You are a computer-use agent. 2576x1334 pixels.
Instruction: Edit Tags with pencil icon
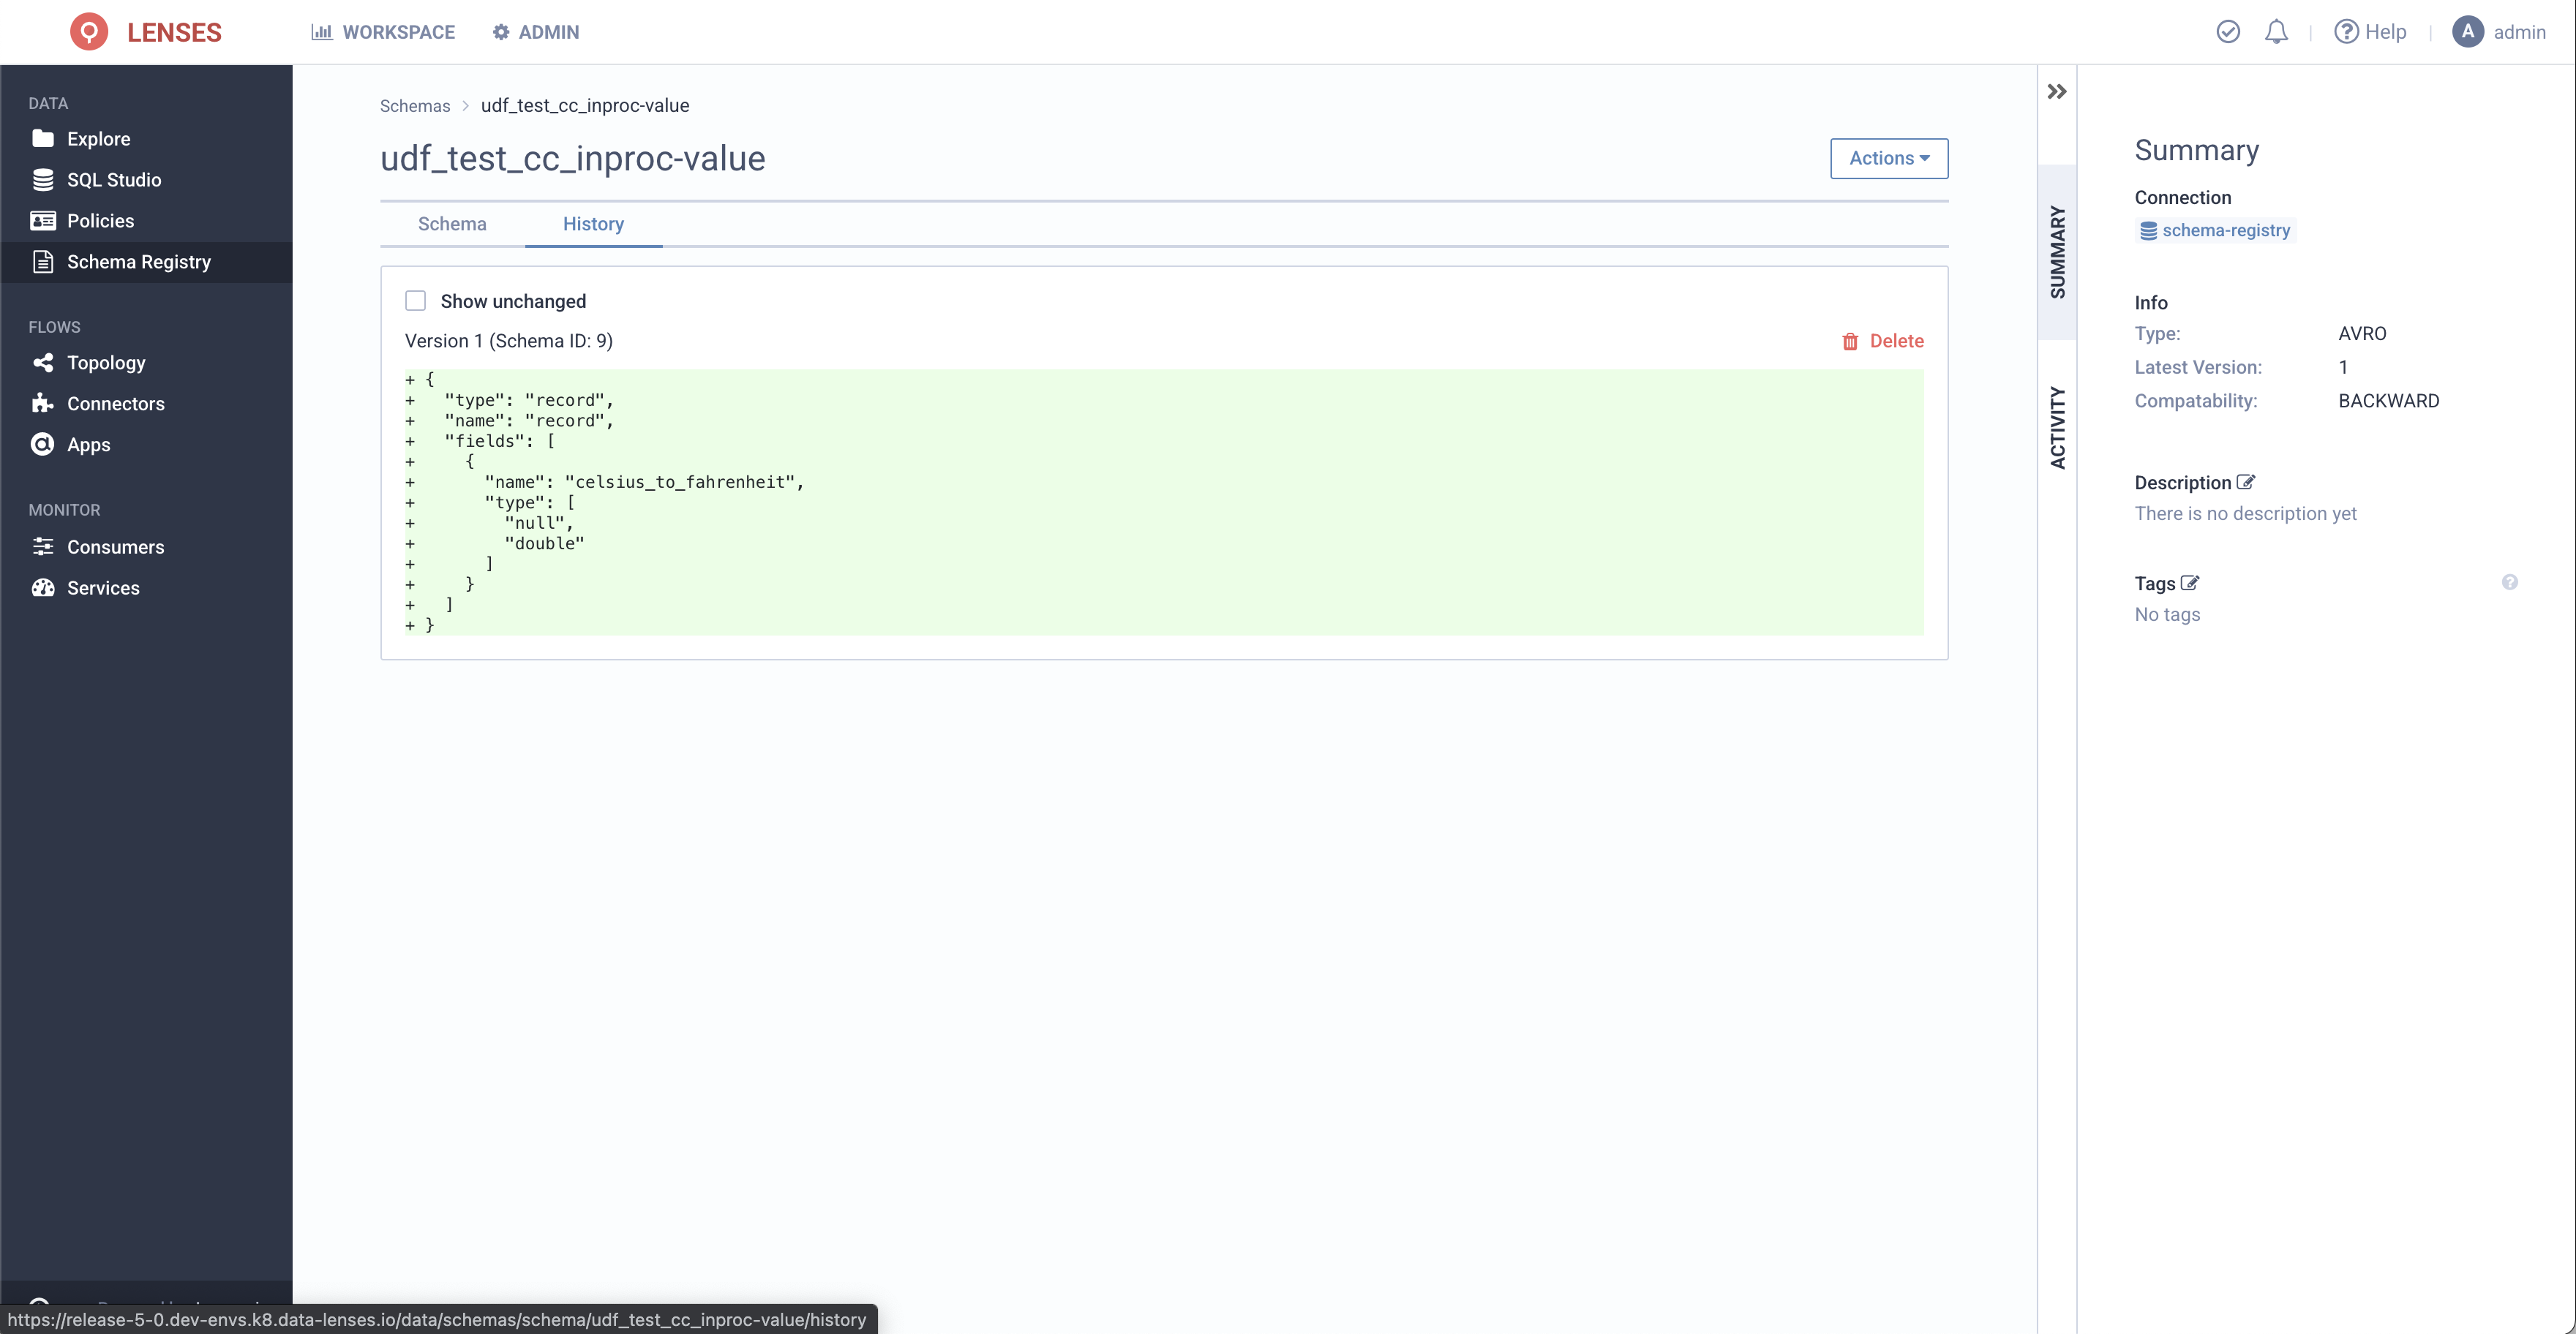tap(2190, 583)
